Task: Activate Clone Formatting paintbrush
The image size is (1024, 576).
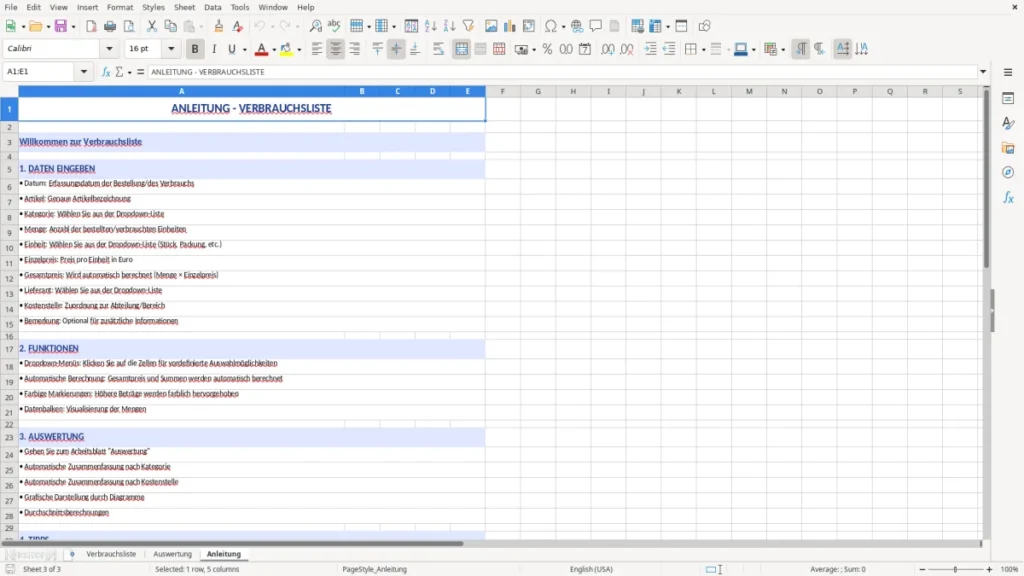Action: [x=219, y=26]
